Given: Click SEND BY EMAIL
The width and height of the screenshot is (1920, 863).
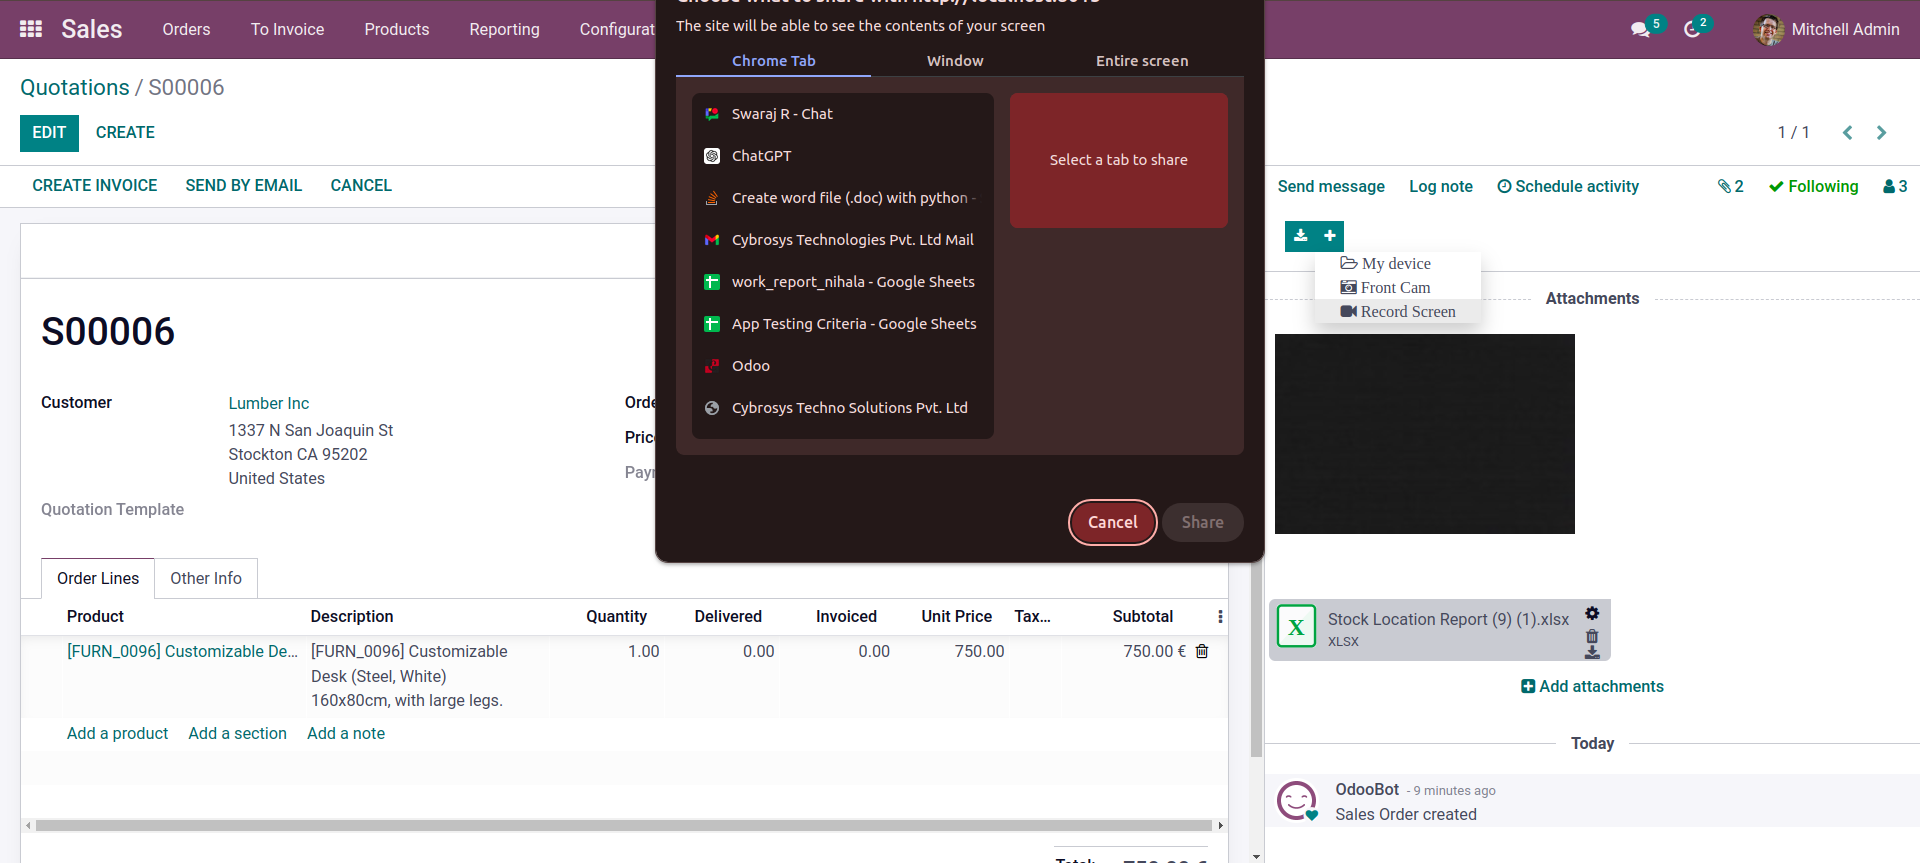Looking at the screenshot, I should tap(244, 186).
